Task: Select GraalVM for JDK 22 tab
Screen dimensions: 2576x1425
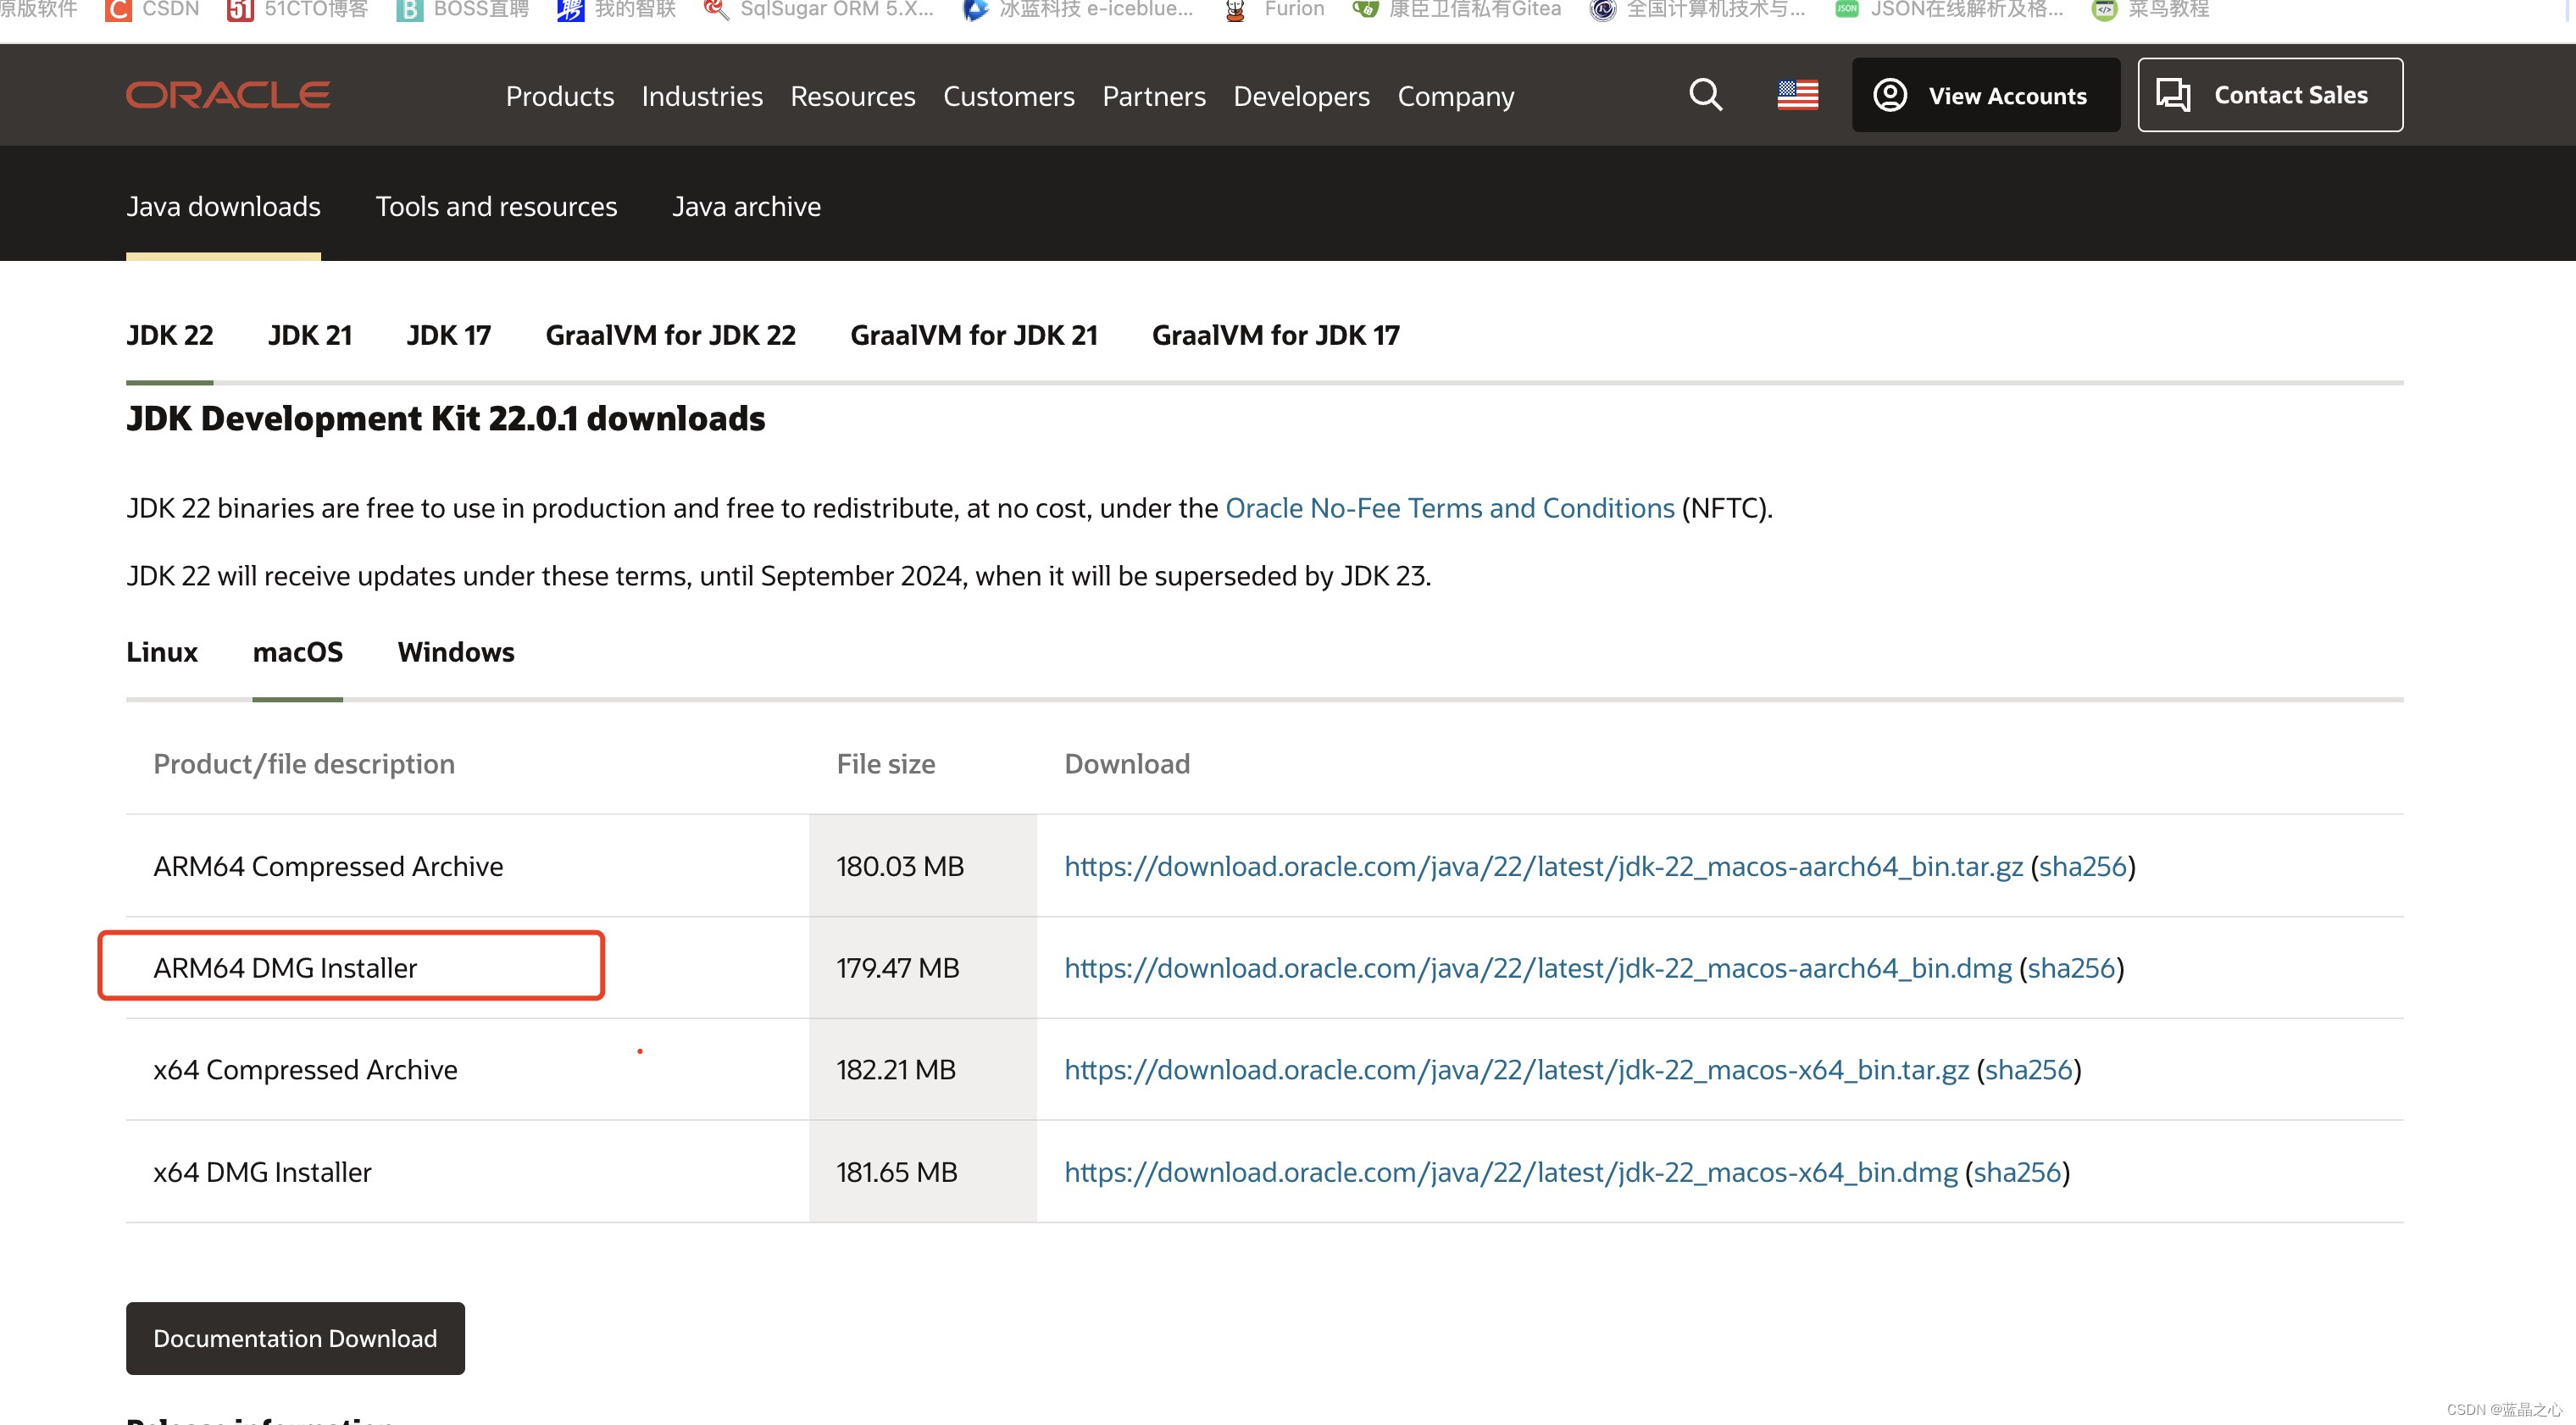Action: tap(670, 335)
